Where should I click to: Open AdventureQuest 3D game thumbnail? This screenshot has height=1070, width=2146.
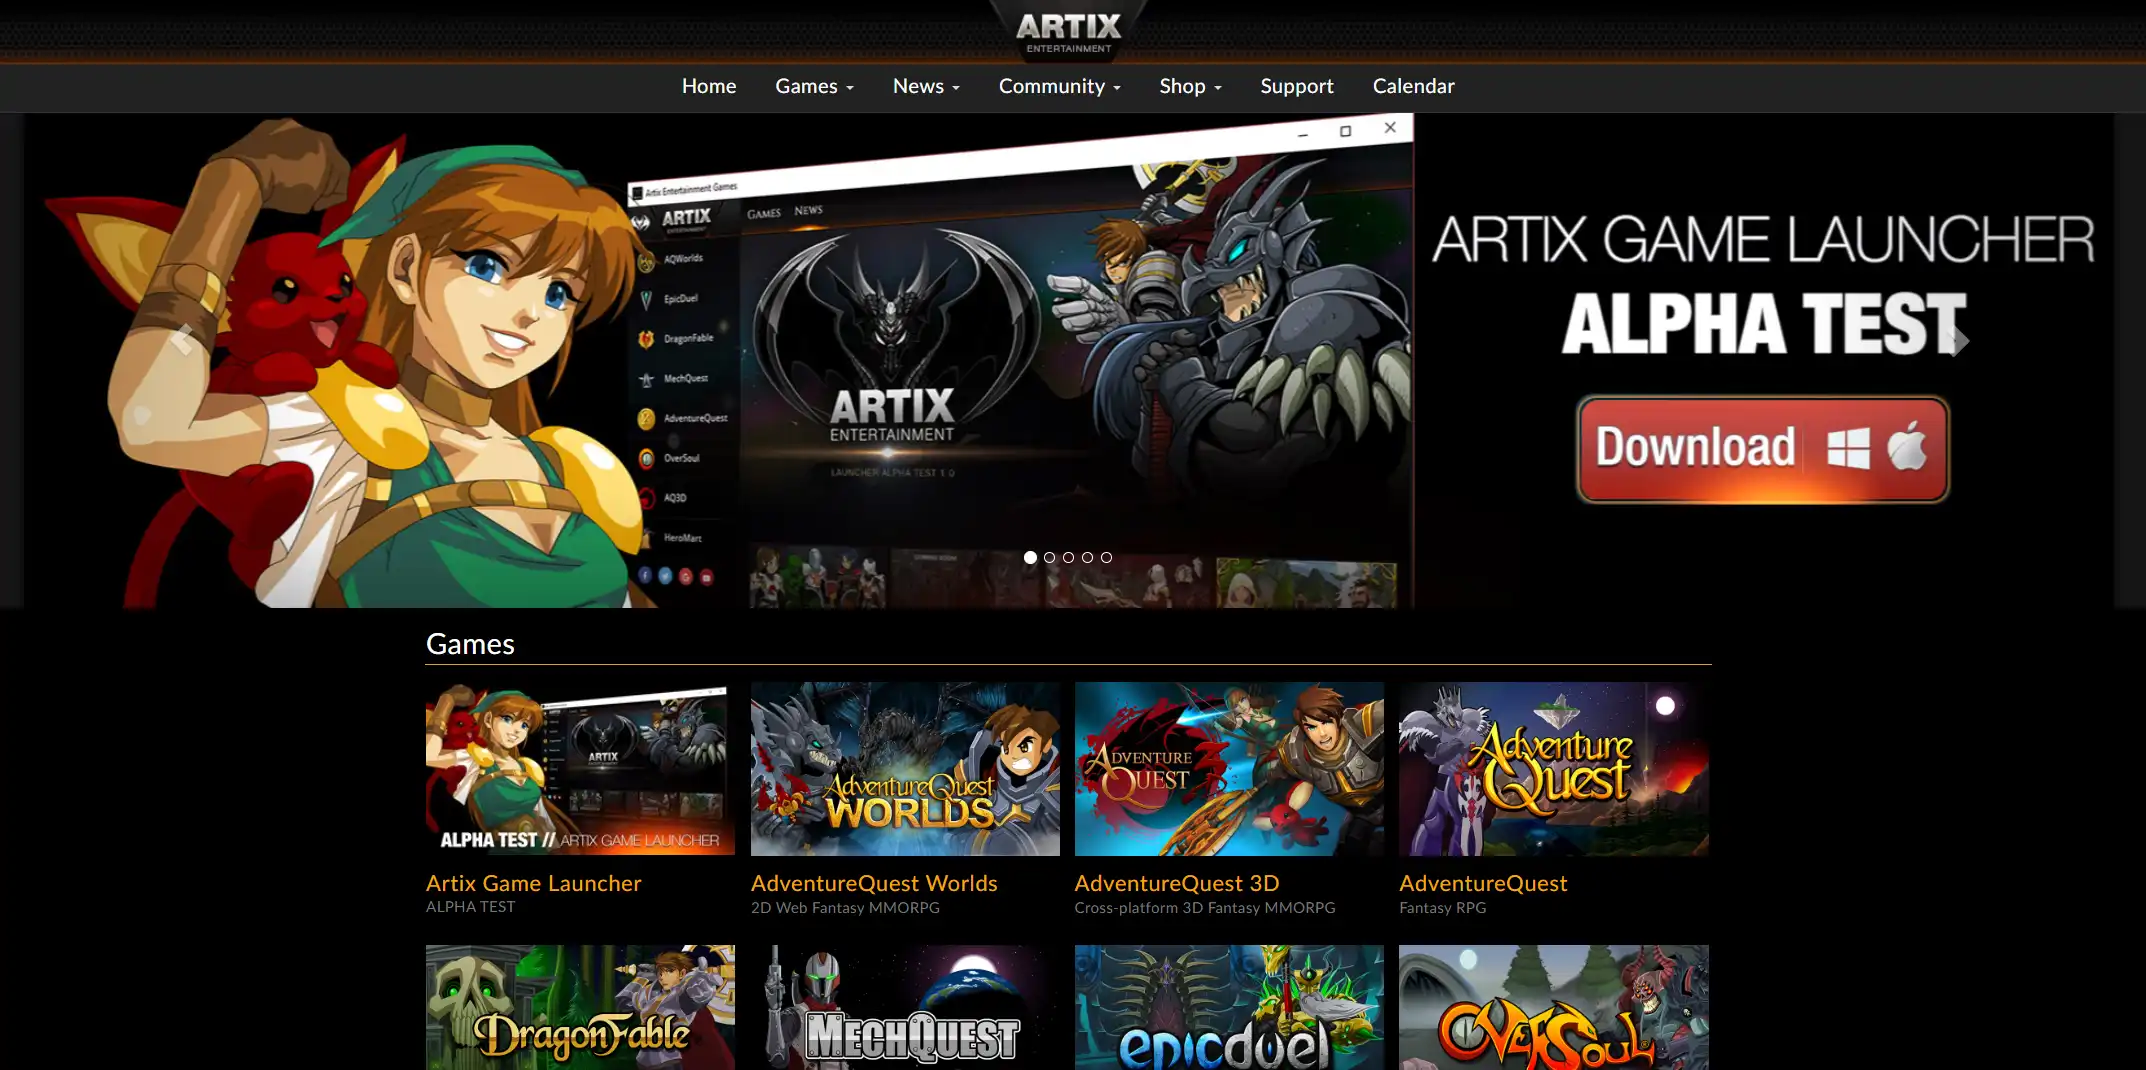click(x=1229, y=769)
